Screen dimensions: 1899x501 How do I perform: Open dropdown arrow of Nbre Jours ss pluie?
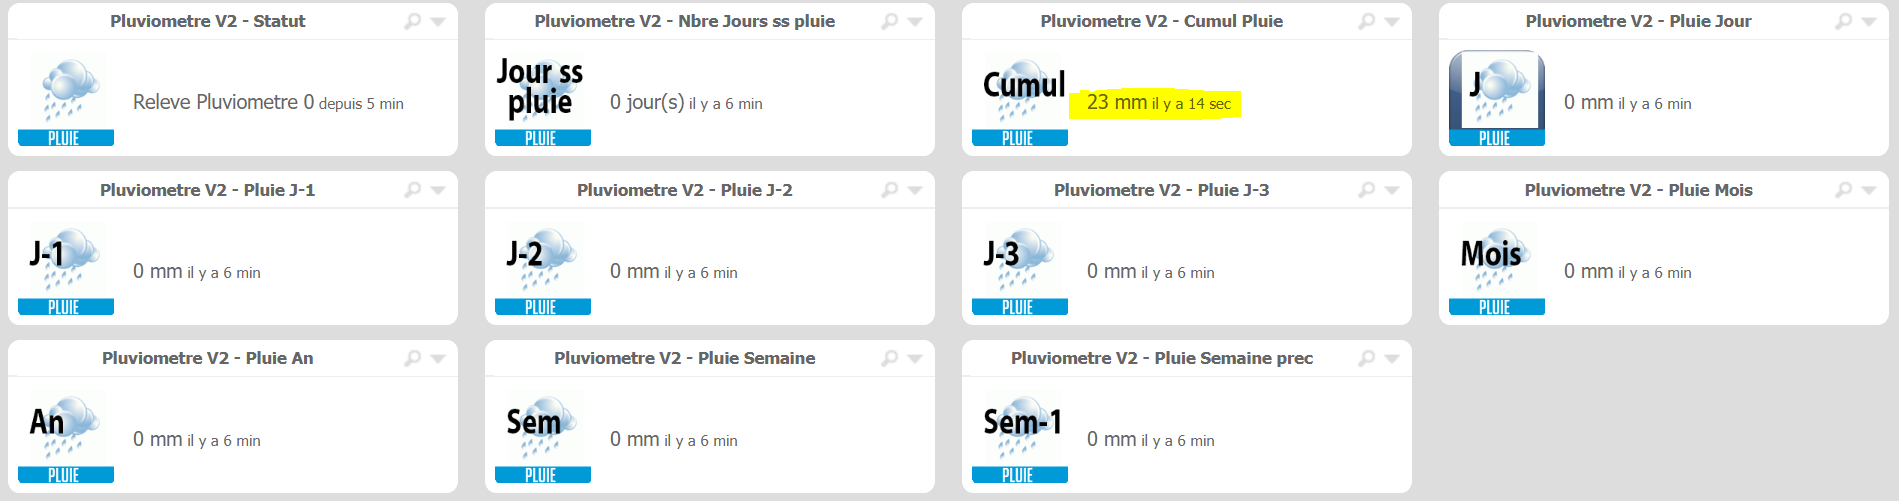tap(915, 22)
